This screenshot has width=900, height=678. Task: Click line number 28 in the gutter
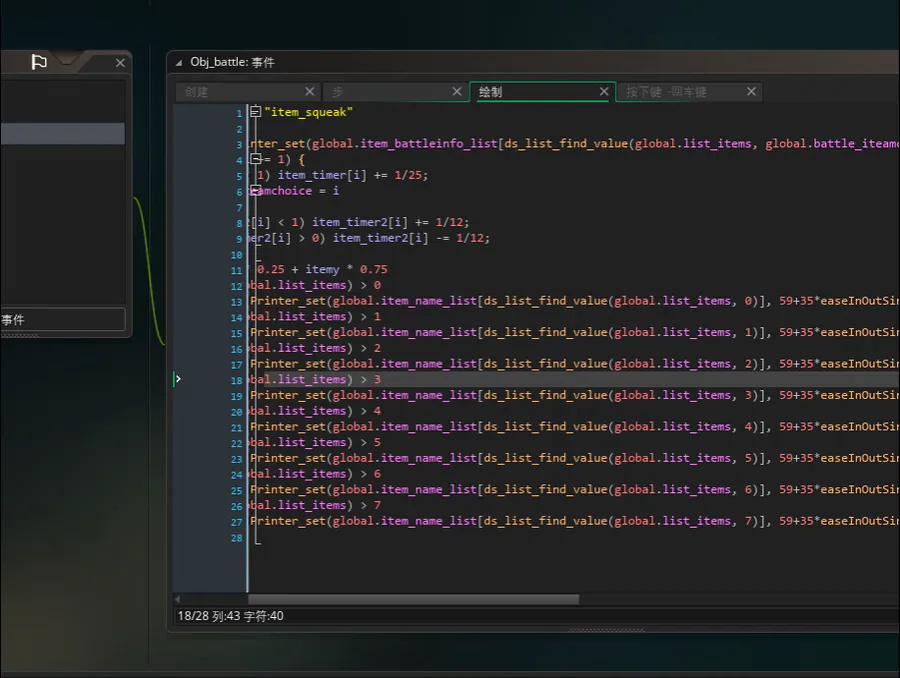[236, 538]
